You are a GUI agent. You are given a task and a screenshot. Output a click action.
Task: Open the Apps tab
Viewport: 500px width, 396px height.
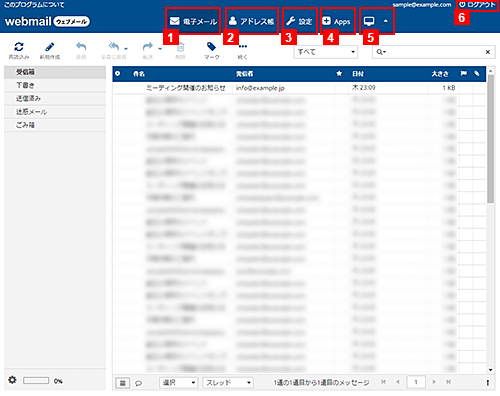click(x=337, y=21)
